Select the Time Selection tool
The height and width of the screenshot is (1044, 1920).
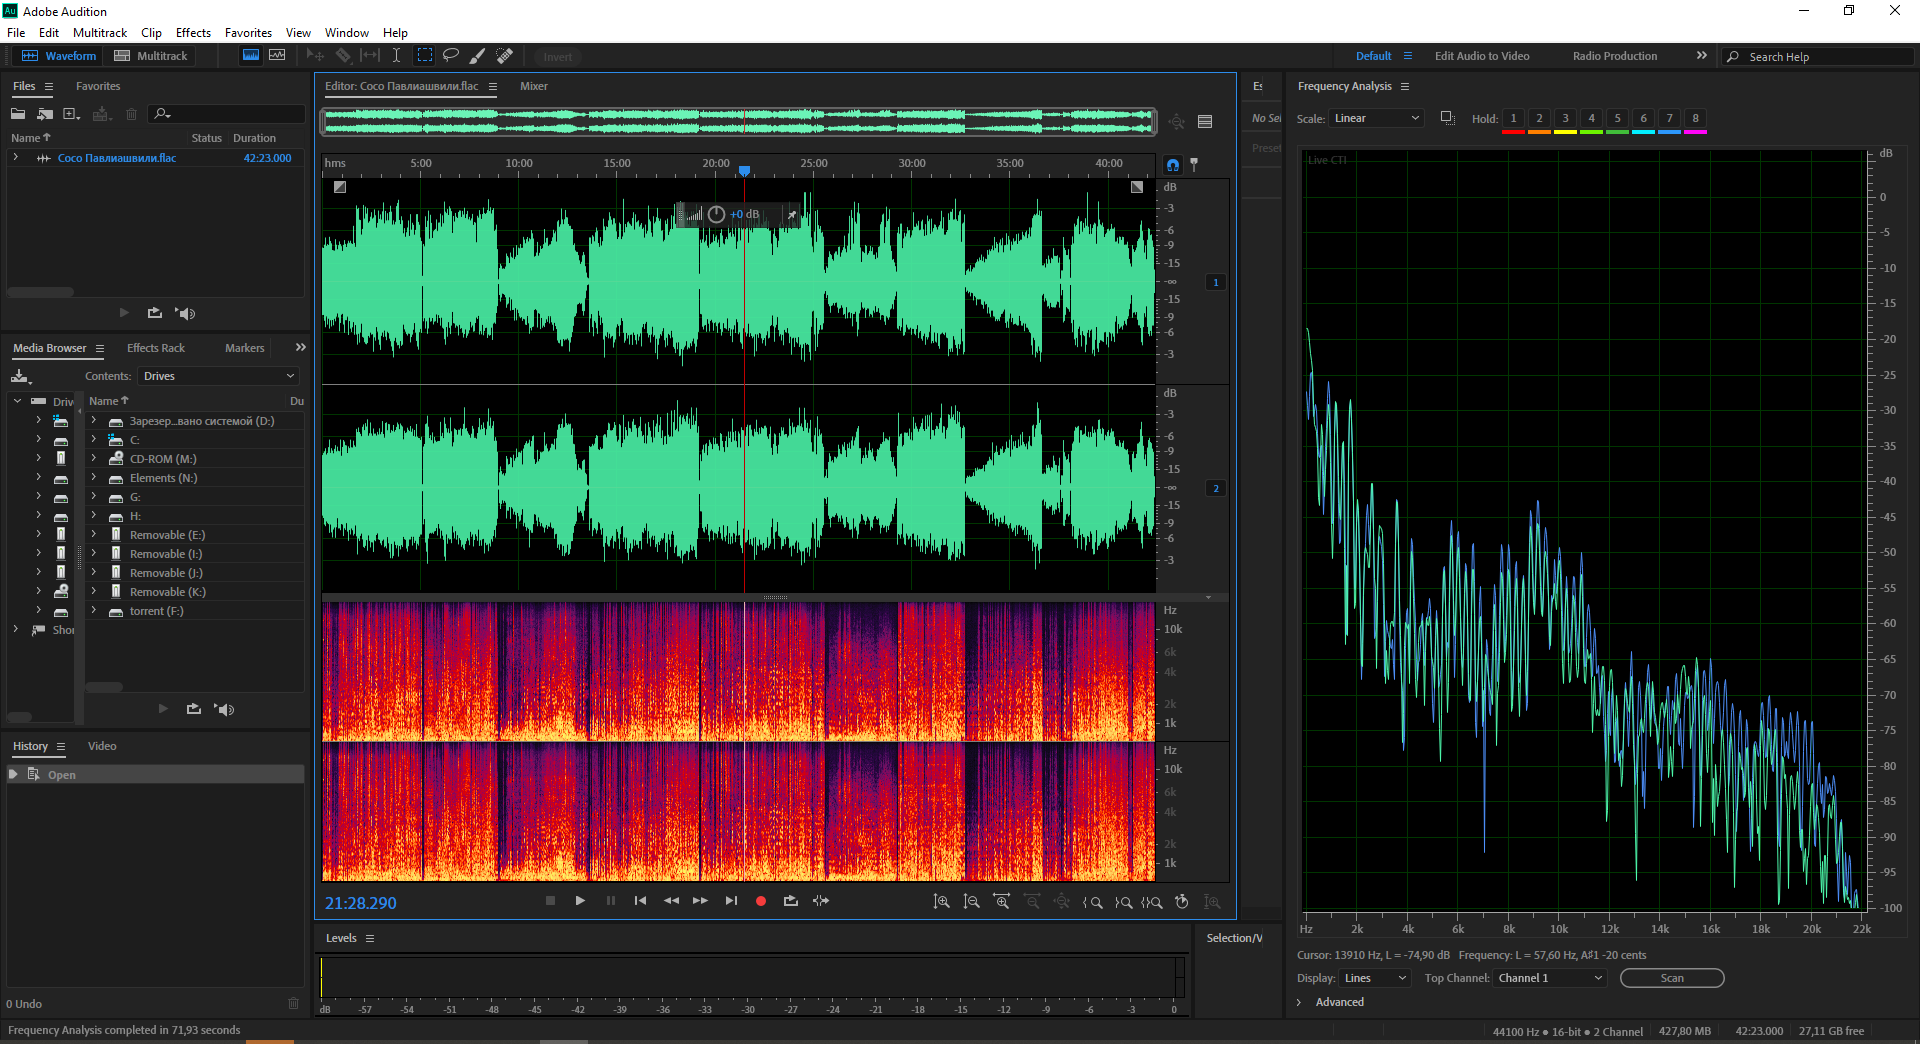(x=396, y=56)
